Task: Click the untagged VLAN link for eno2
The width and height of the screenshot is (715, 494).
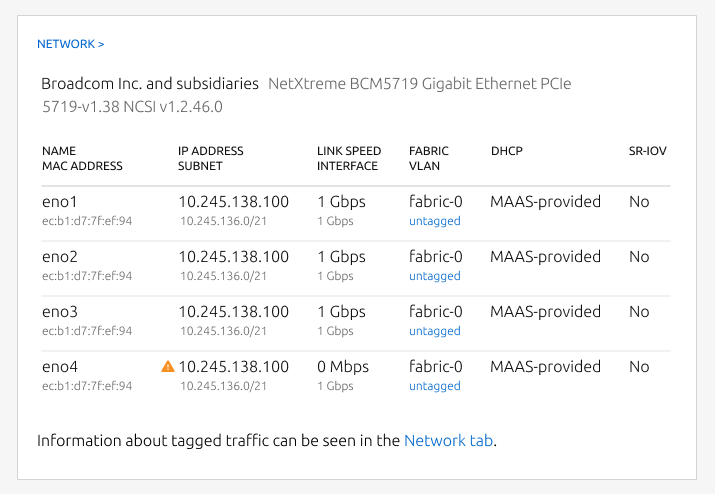Action: 434,276
